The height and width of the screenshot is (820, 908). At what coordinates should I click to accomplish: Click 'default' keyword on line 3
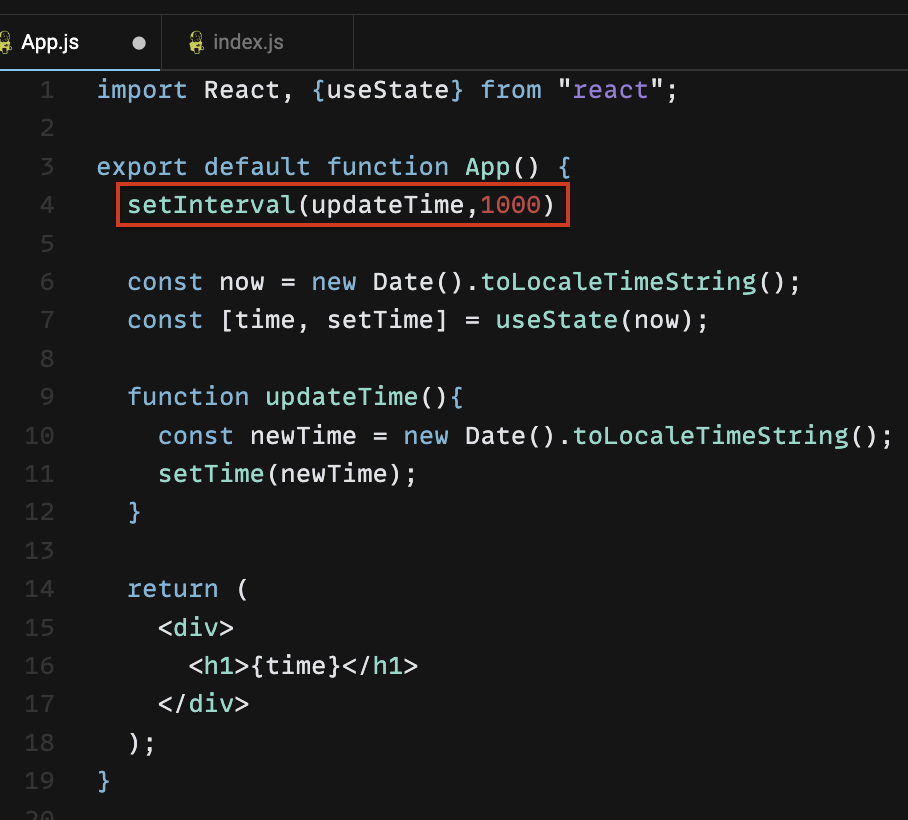[x=257, y=167]
